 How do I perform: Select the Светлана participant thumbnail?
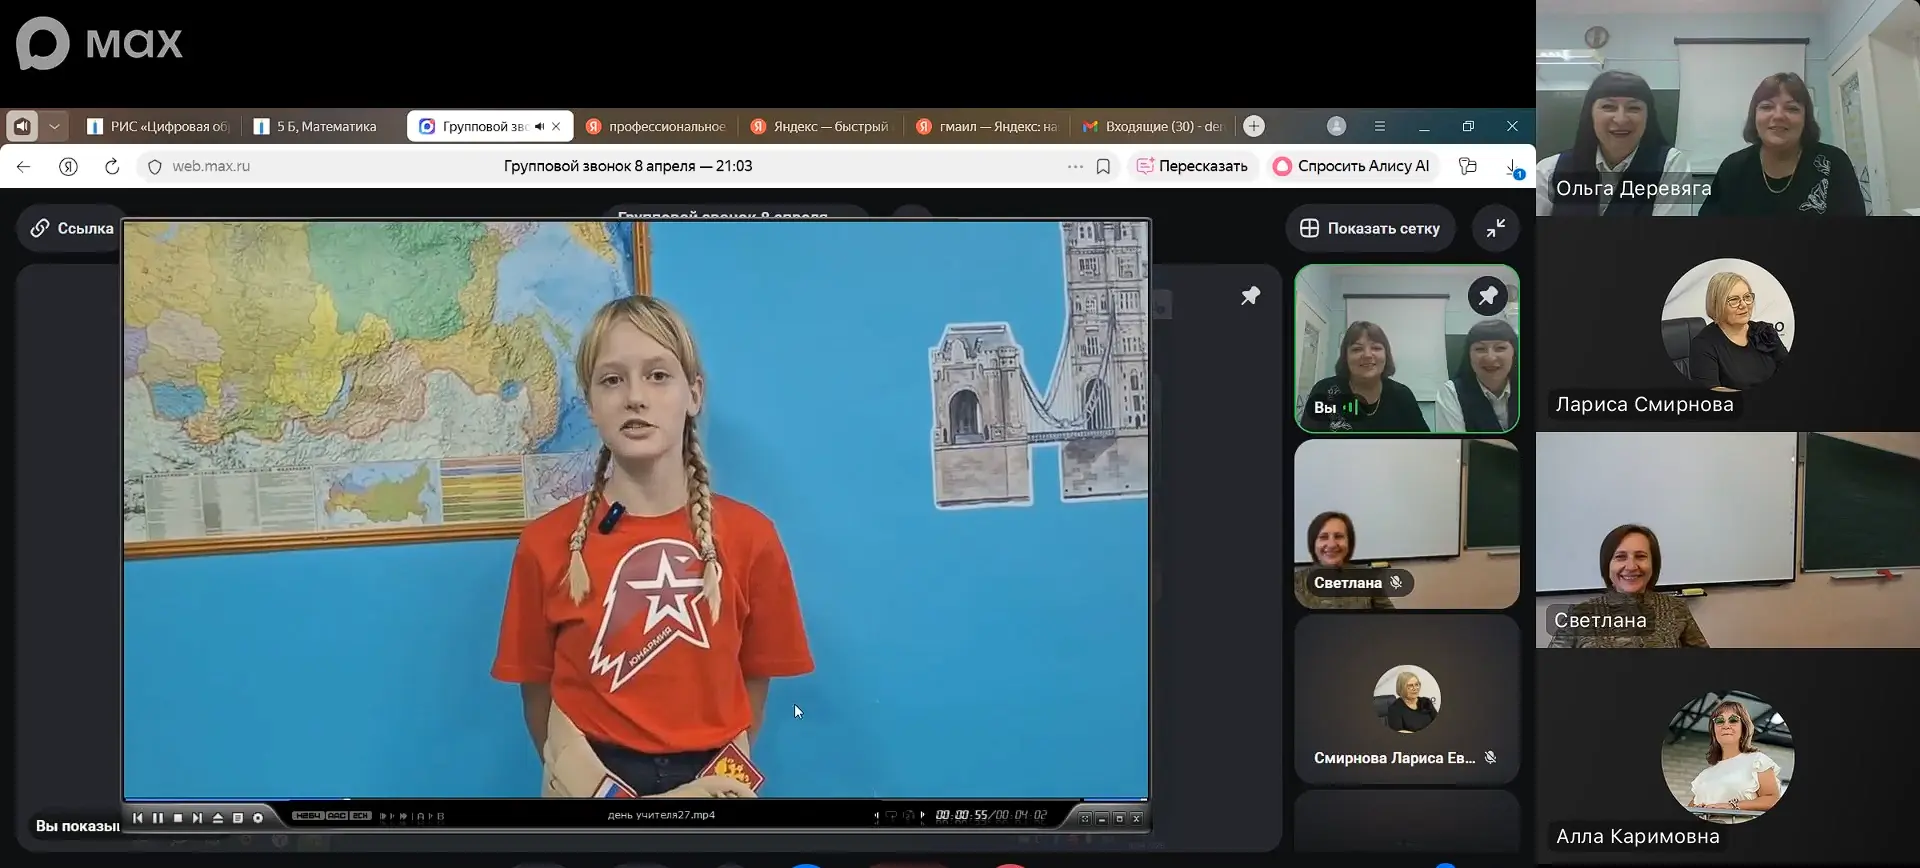1406,524
